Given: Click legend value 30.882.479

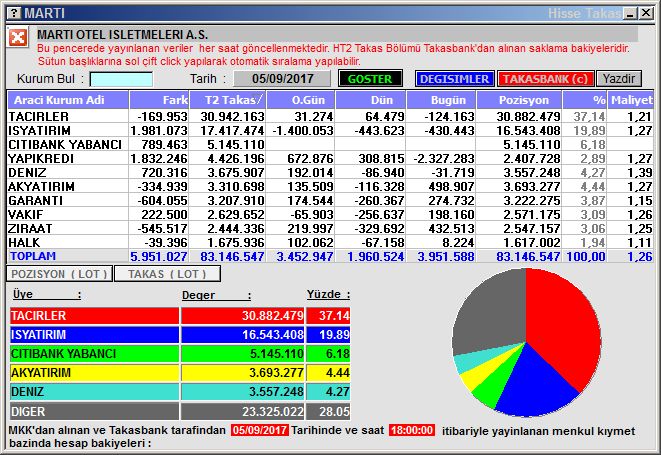Looking at the screenshot, I should (273, 316).
